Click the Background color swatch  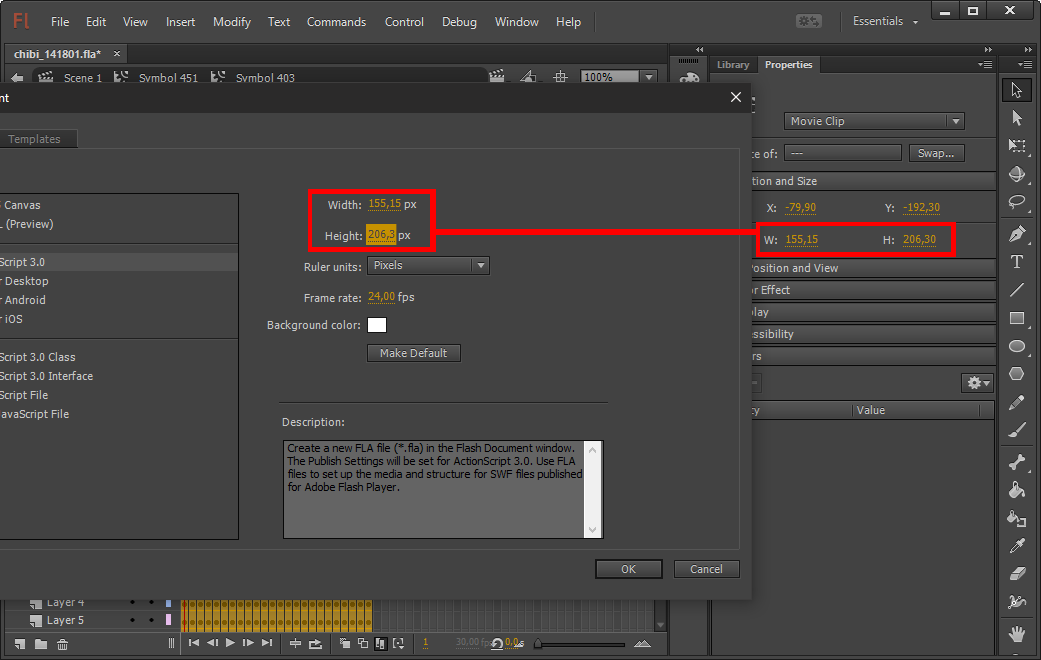click(377, 325)
